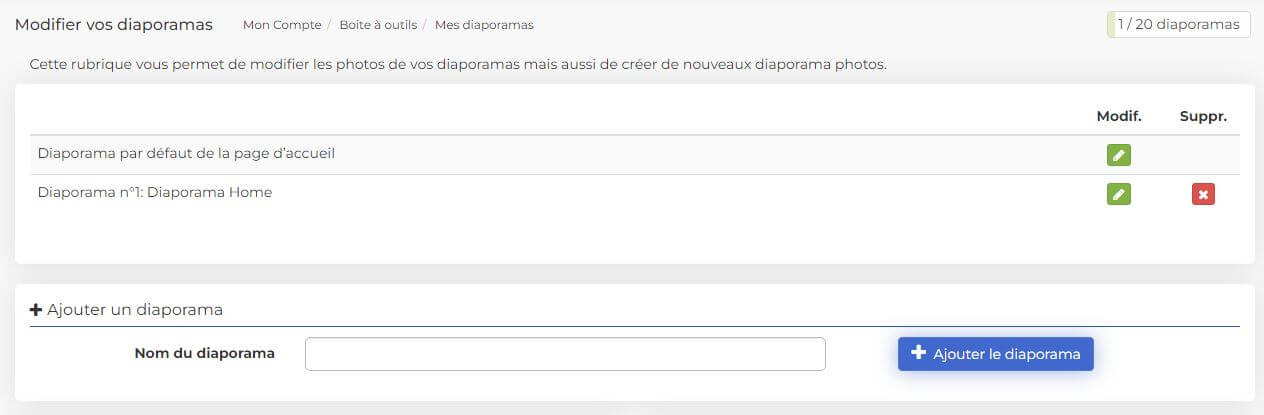Screen dimensions: 1264x415
Task: Click the Suppr. column header
Action: click(1203, 117)
